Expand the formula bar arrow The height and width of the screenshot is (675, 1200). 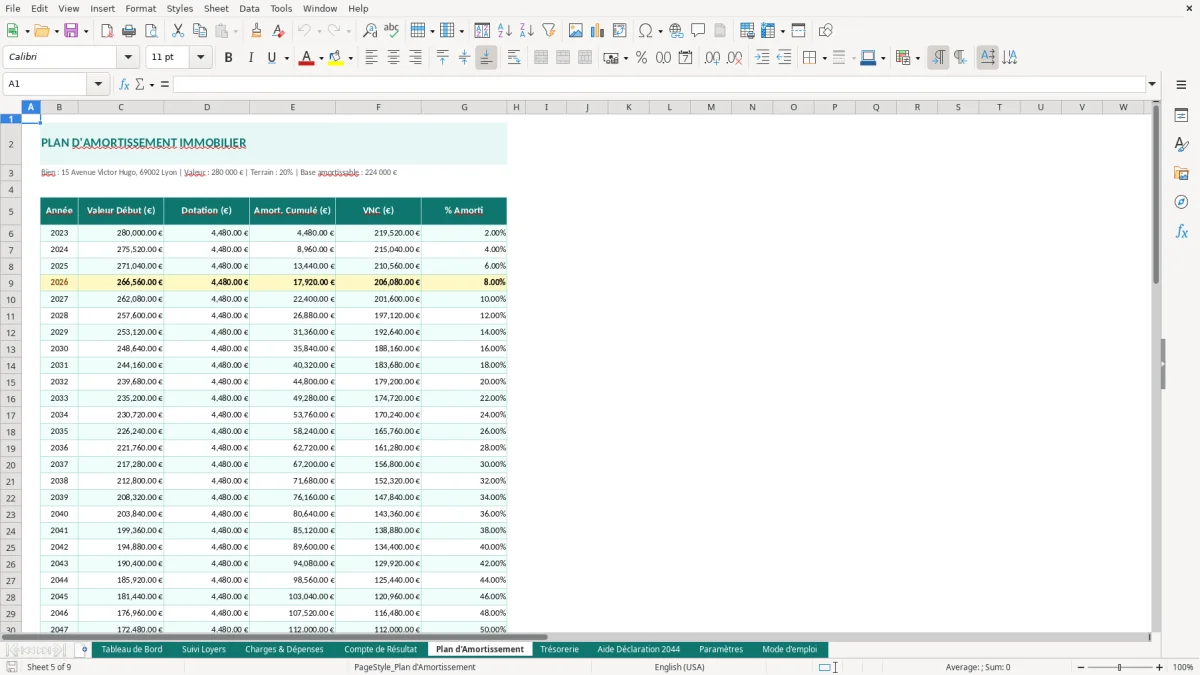[x=1152, y=84]
